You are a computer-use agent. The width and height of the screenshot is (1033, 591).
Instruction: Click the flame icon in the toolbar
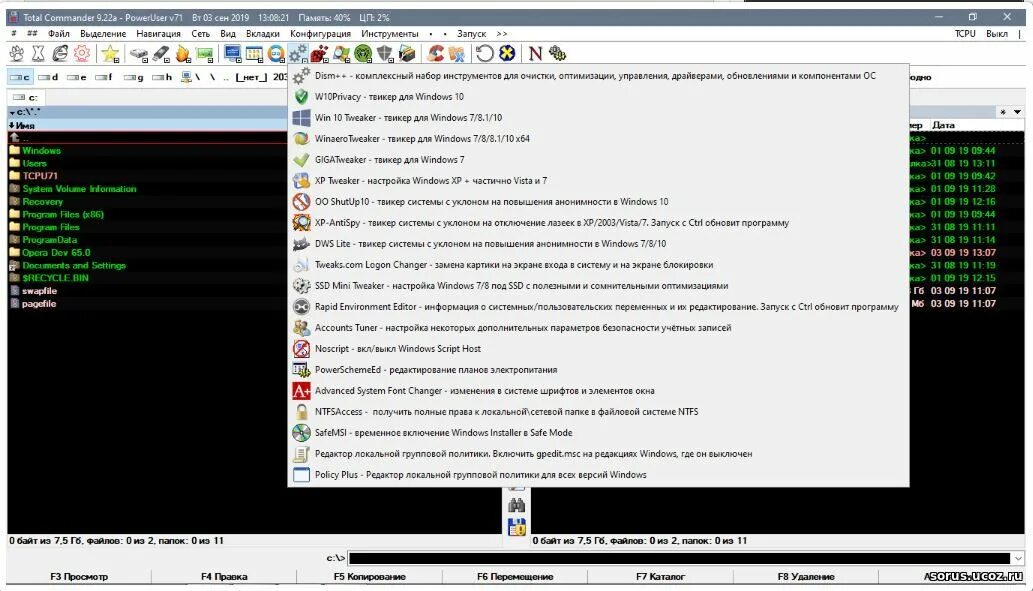tap(182, 53)
